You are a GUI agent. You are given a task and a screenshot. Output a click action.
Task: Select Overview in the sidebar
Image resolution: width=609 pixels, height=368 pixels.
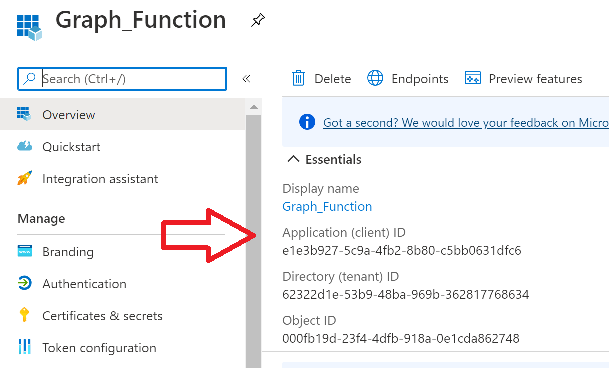[123, 114]
